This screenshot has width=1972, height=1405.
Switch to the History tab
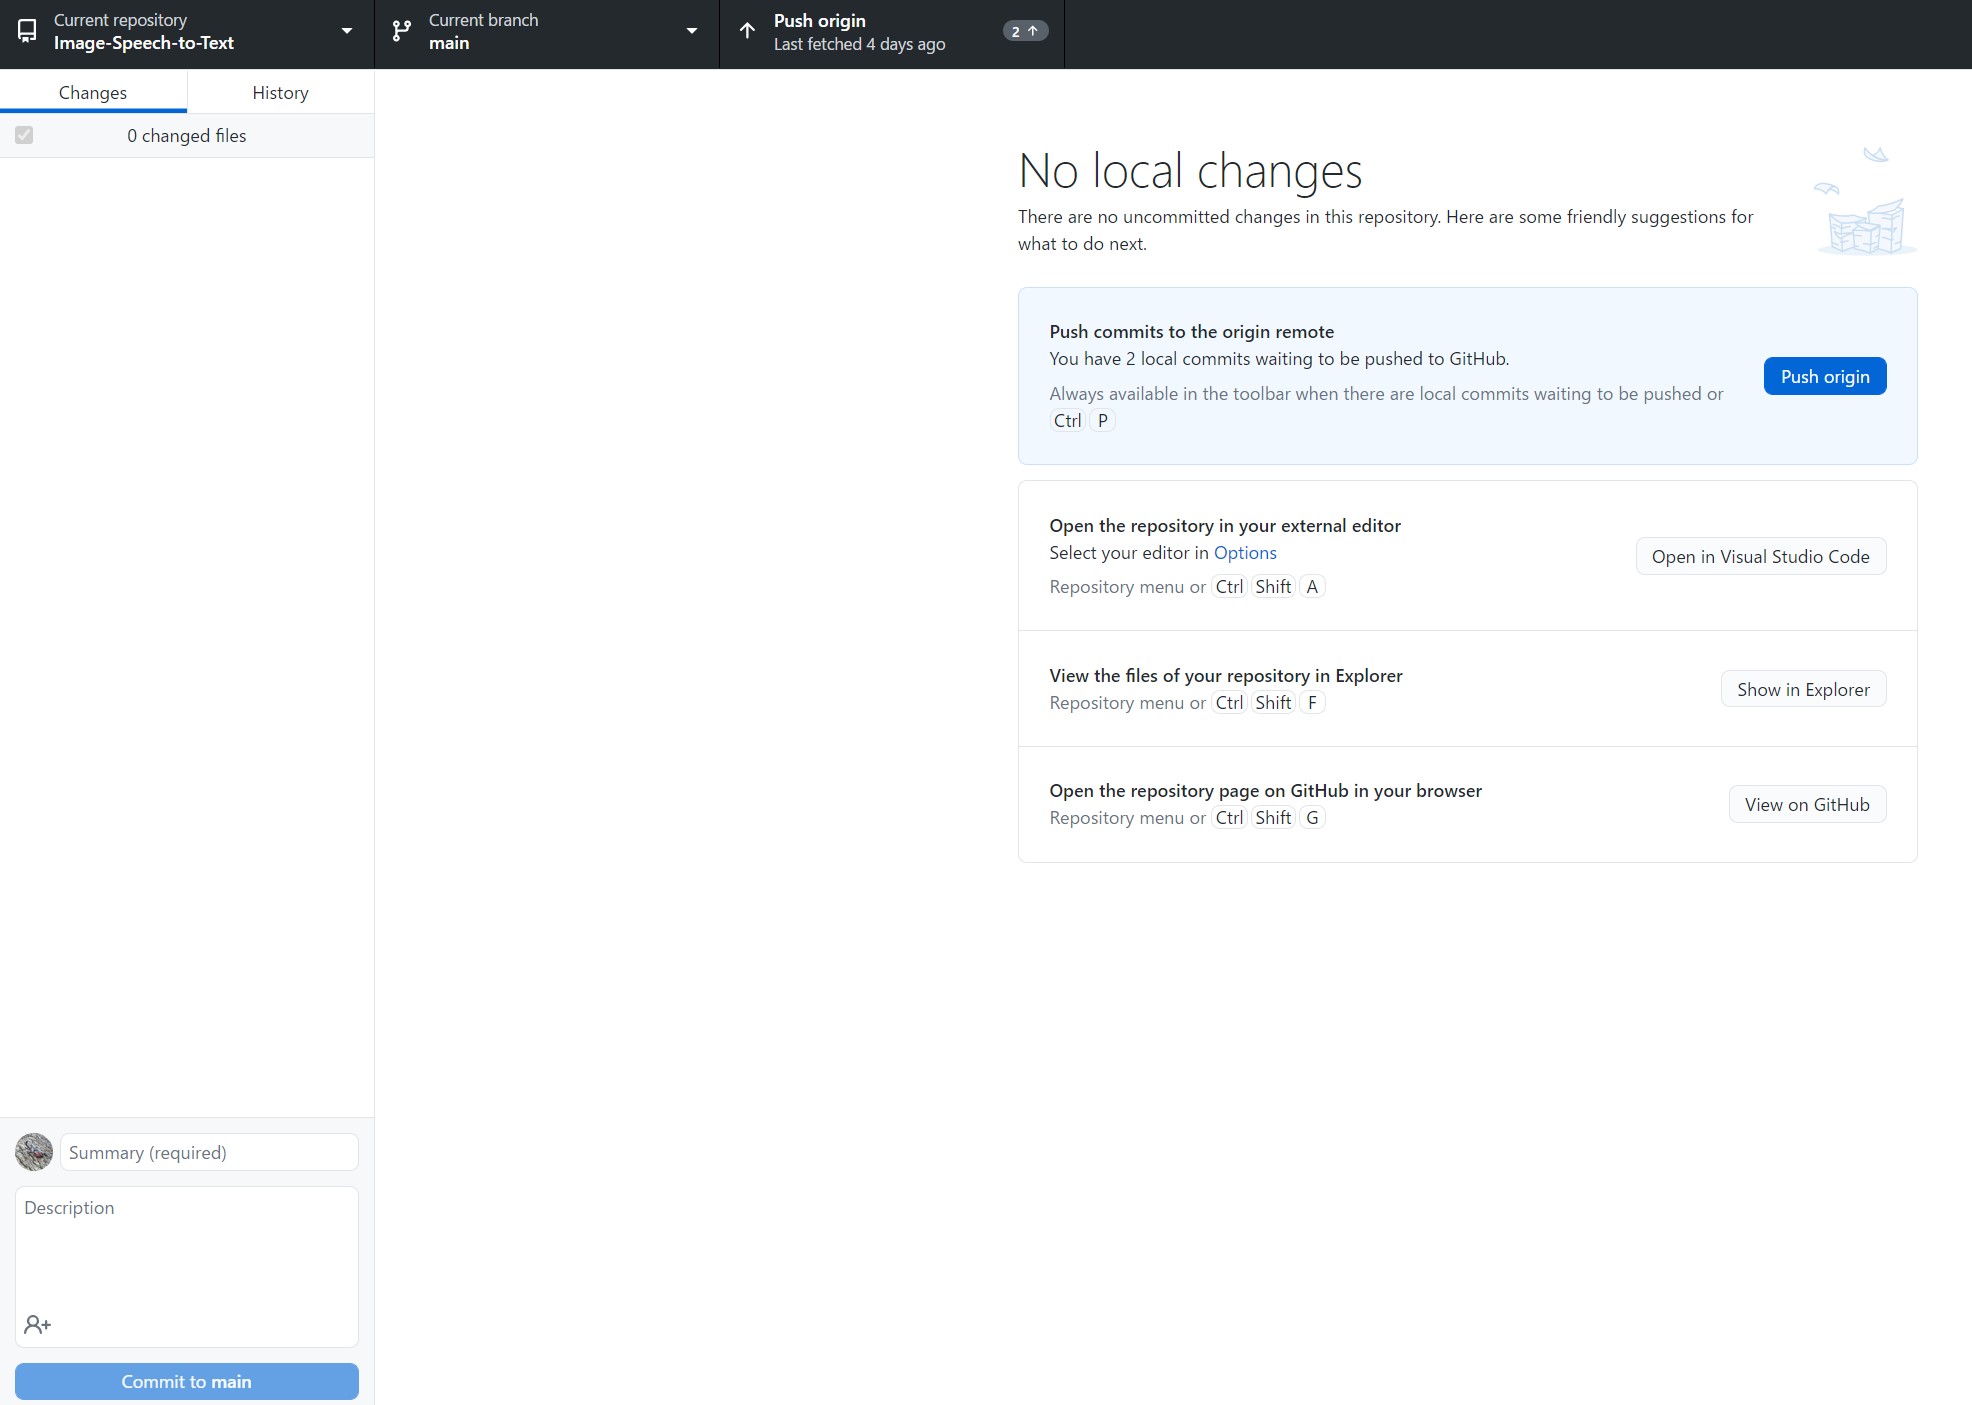[280, 92]
